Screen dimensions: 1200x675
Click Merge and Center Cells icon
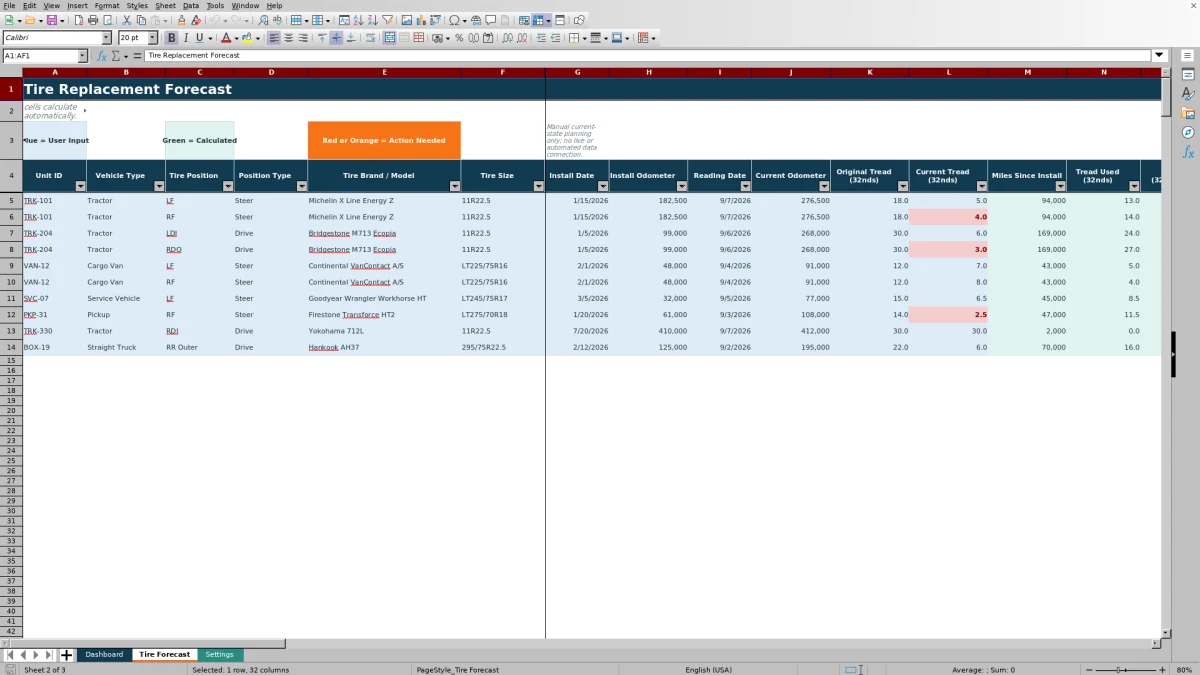click(x=390, y=38)
